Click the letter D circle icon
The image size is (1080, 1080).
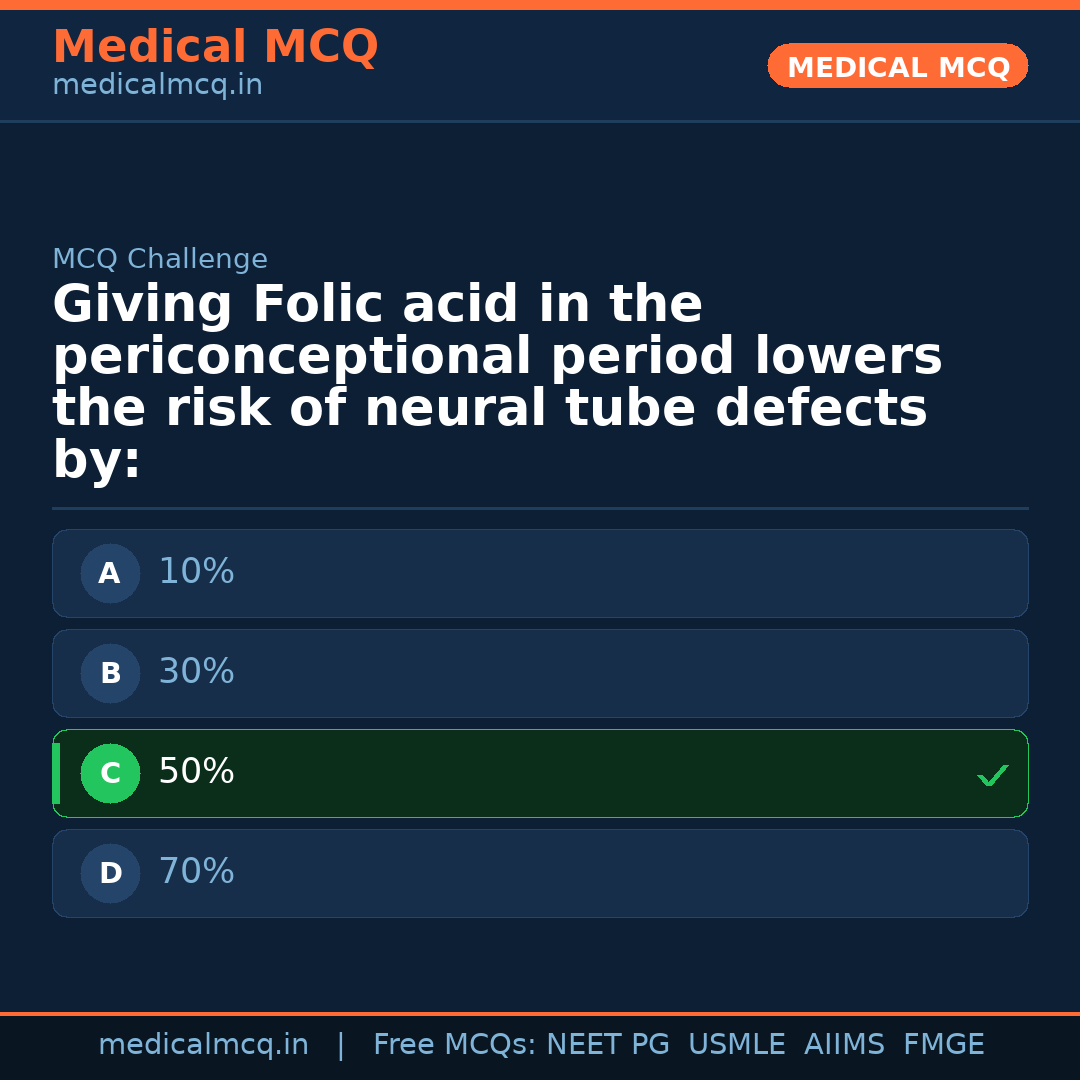coord(110,873)
